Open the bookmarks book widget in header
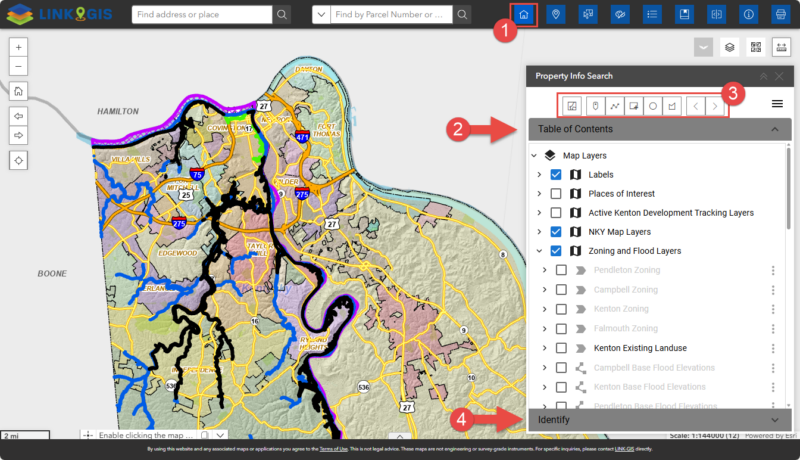 pos(684,14)
